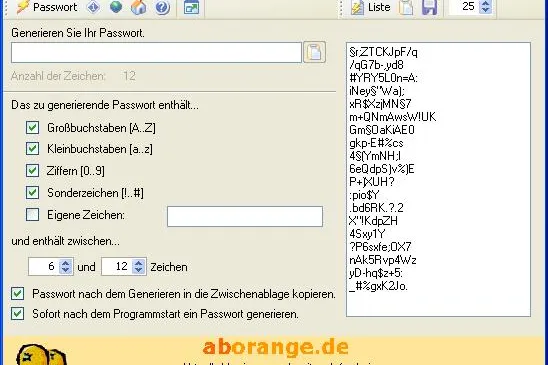The image size is (548, 365).
Task: Click the Passwort generate button with lightning icon
Action: pos(47,7)
